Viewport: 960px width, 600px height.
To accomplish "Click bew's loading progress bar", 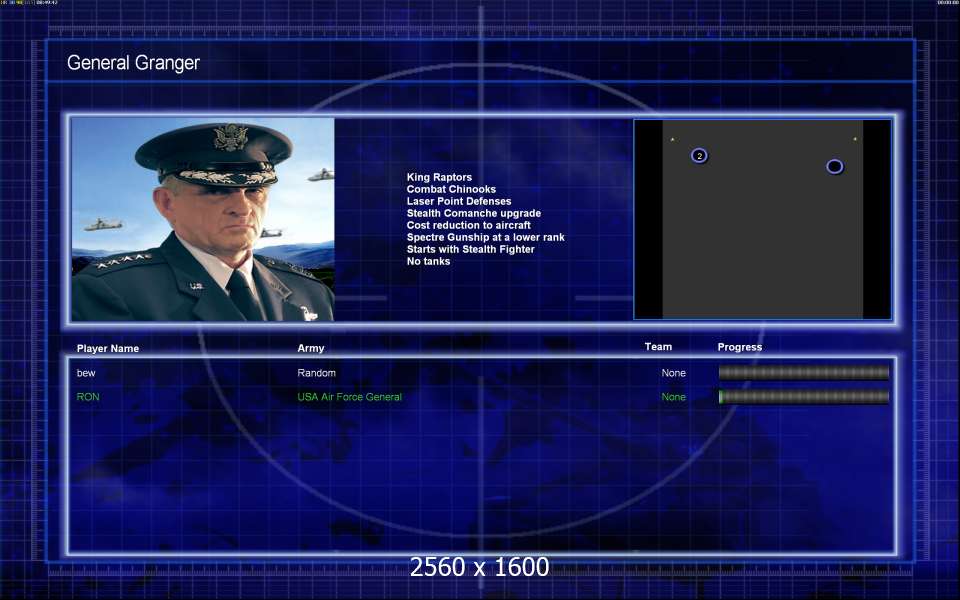I will [x=803, y=373].
